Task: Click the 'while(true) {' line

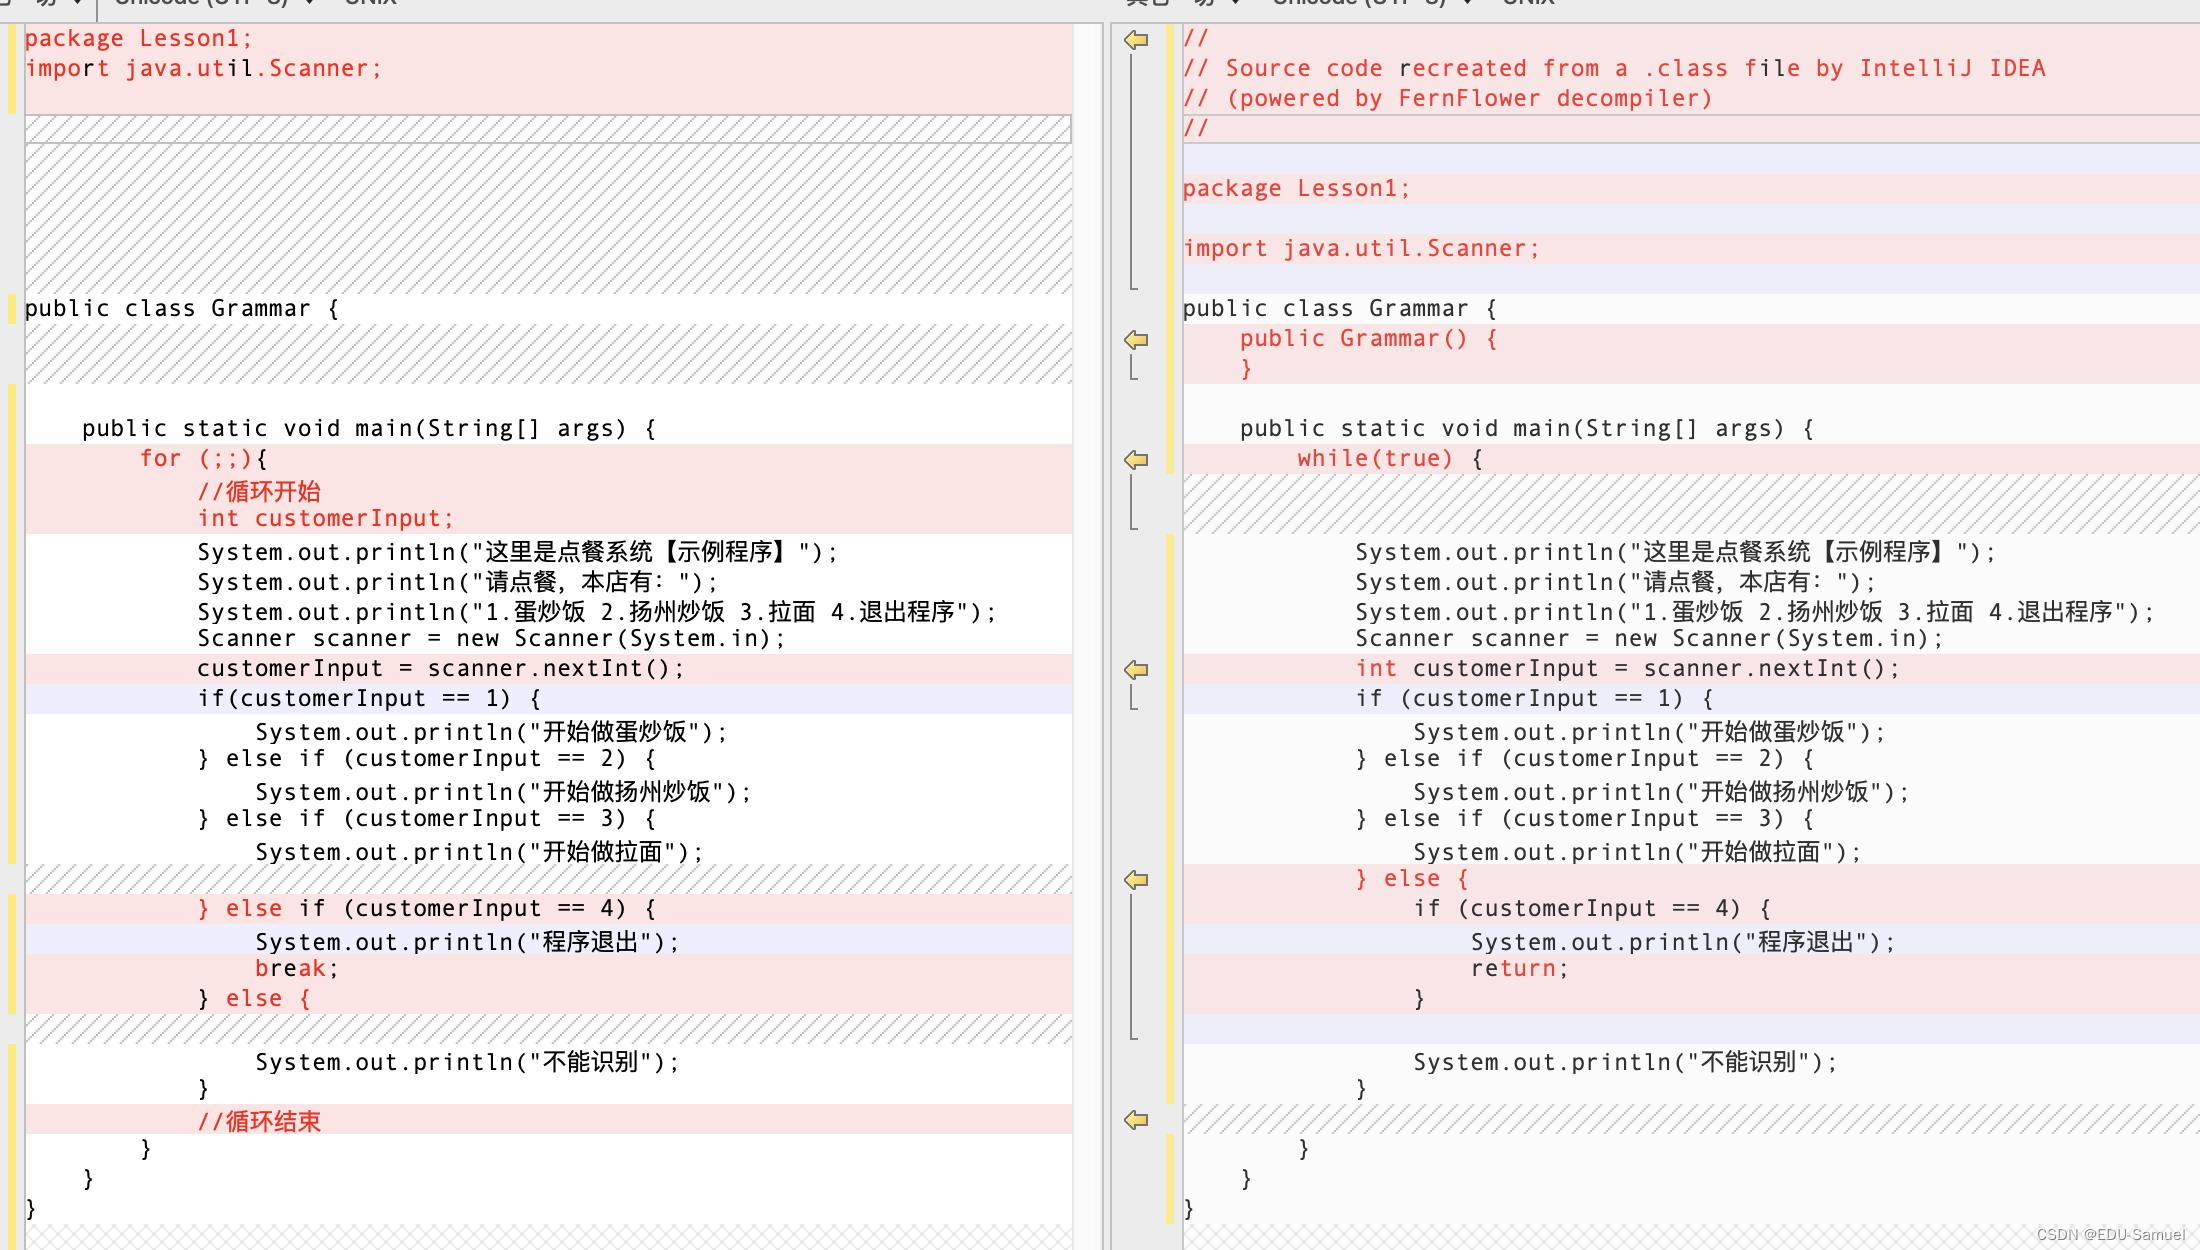Action: pos(1390,459)
